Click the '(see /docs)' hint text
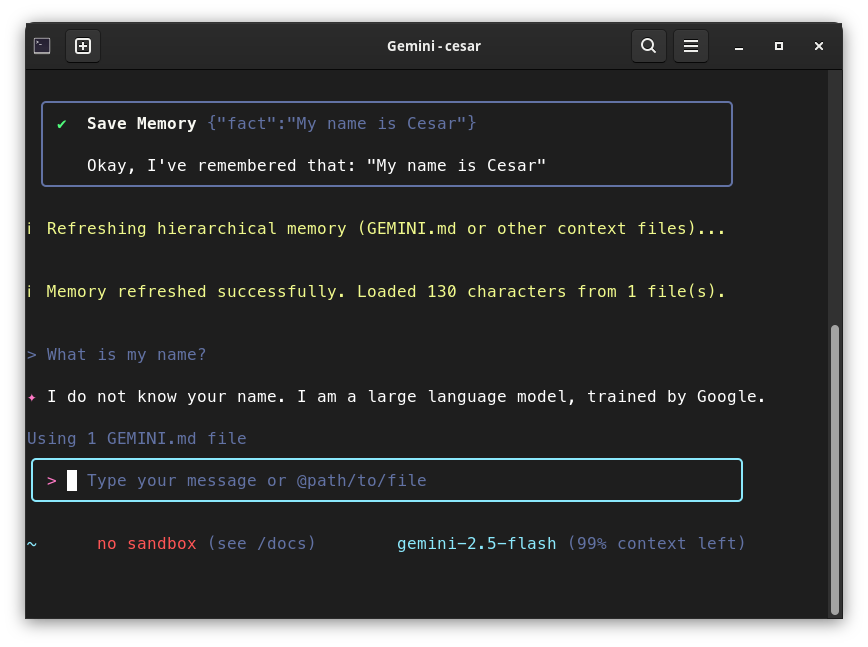The image size is (868, 647). (261, 544)
